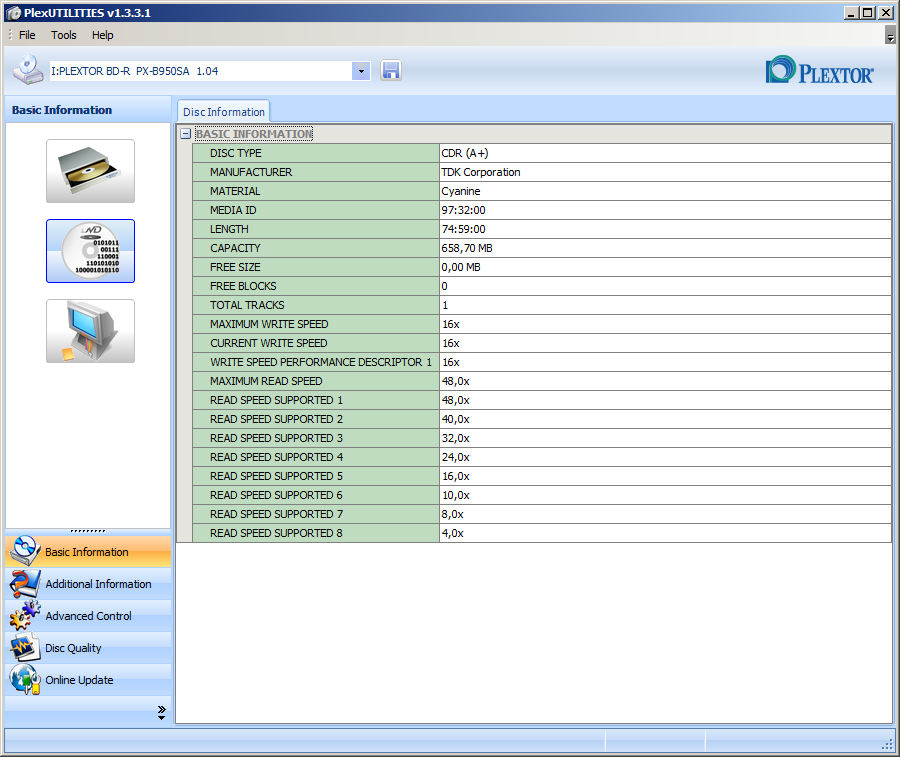Click the Basic Information pane header
The height and width of the screenshot is (757, 900).
(x=88, y=110)
